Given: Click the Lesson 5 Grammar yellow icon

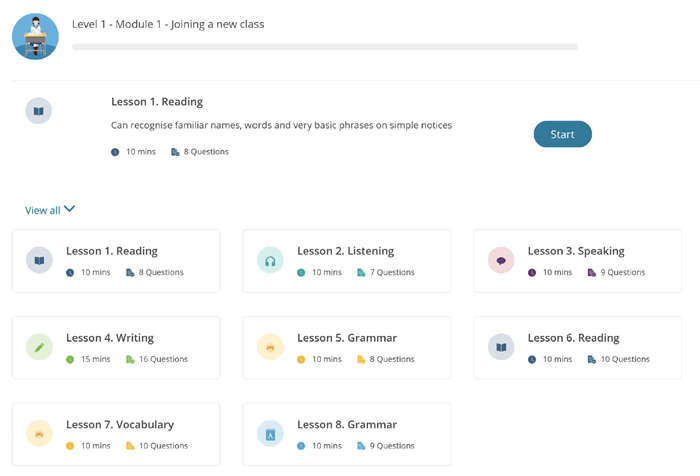Looking at the screenshot, I should pos(270,347).
